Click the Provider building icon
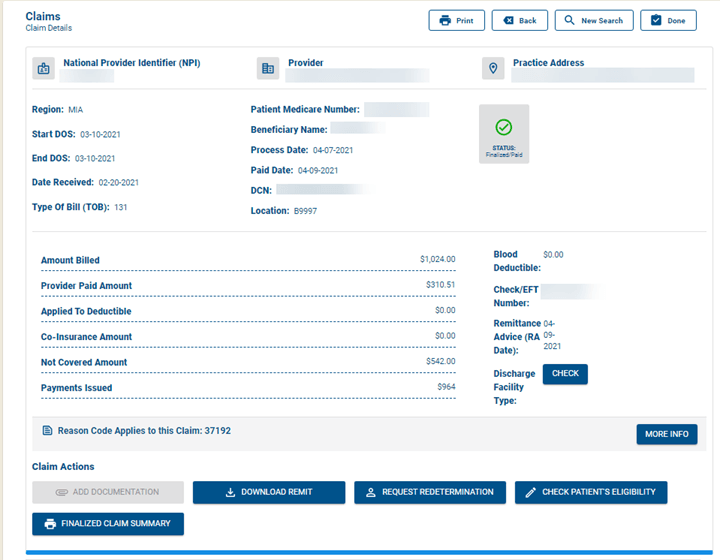Screen dimensions: 720x560 click(268, 69)
